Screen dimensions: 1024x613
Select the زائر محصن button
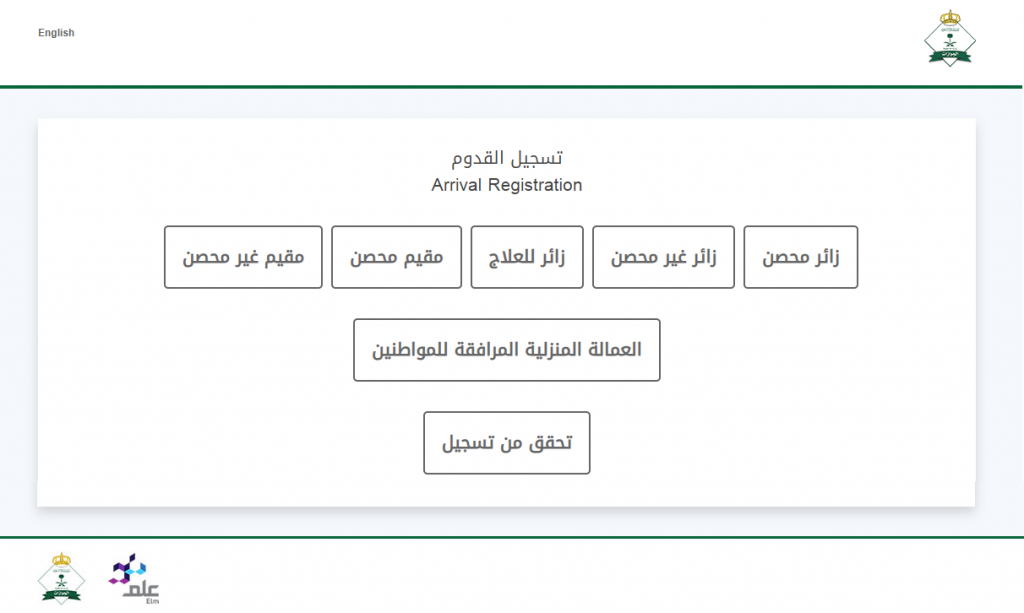pos(801,257)
